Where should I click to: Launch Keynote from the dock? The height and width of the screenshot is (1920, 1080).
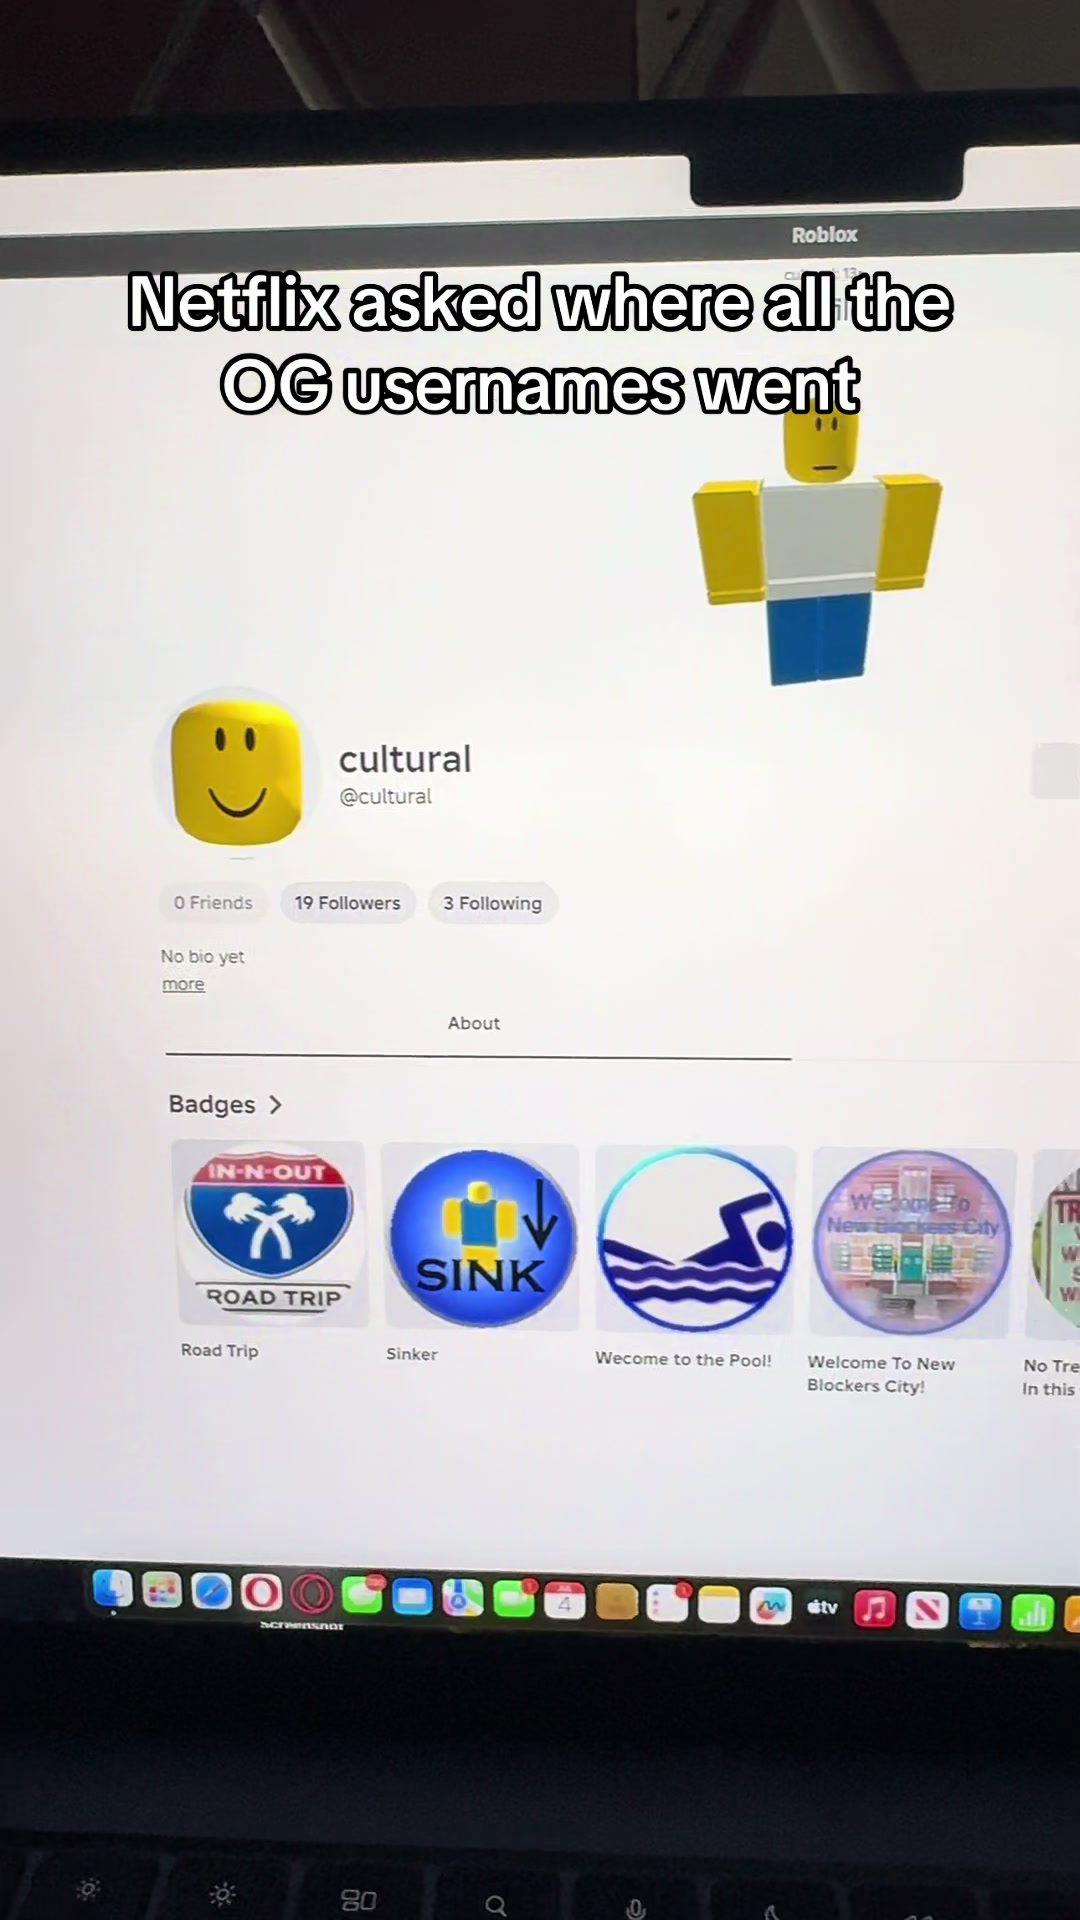(x=979, y=1611)
